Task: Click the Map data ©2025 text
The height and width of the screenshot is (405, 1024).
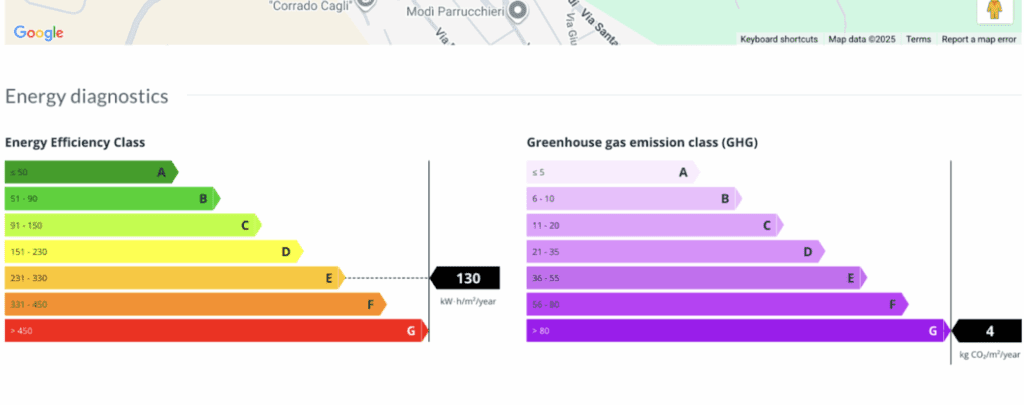Action: tap(862, 39)
